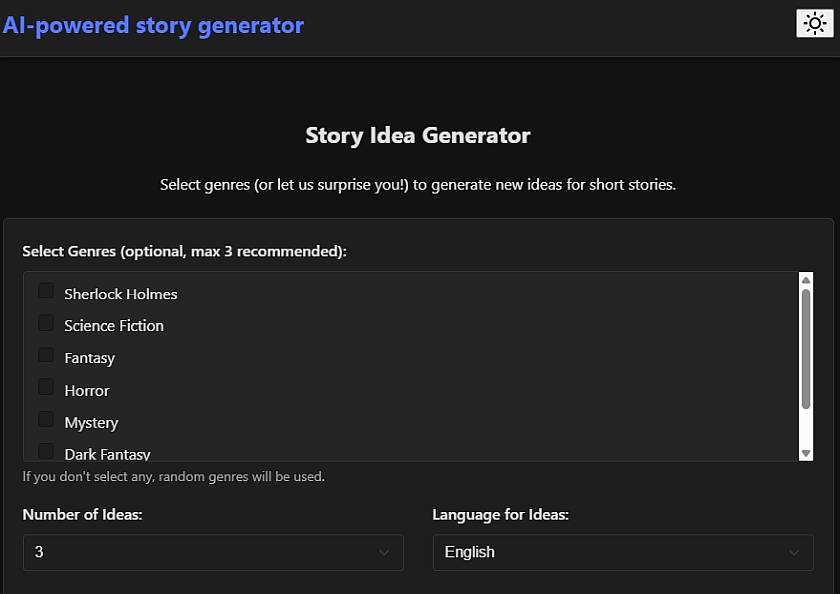Click the Fantasy genre label text
Viewport: 840px width, 594px height.
coord(89,357)
